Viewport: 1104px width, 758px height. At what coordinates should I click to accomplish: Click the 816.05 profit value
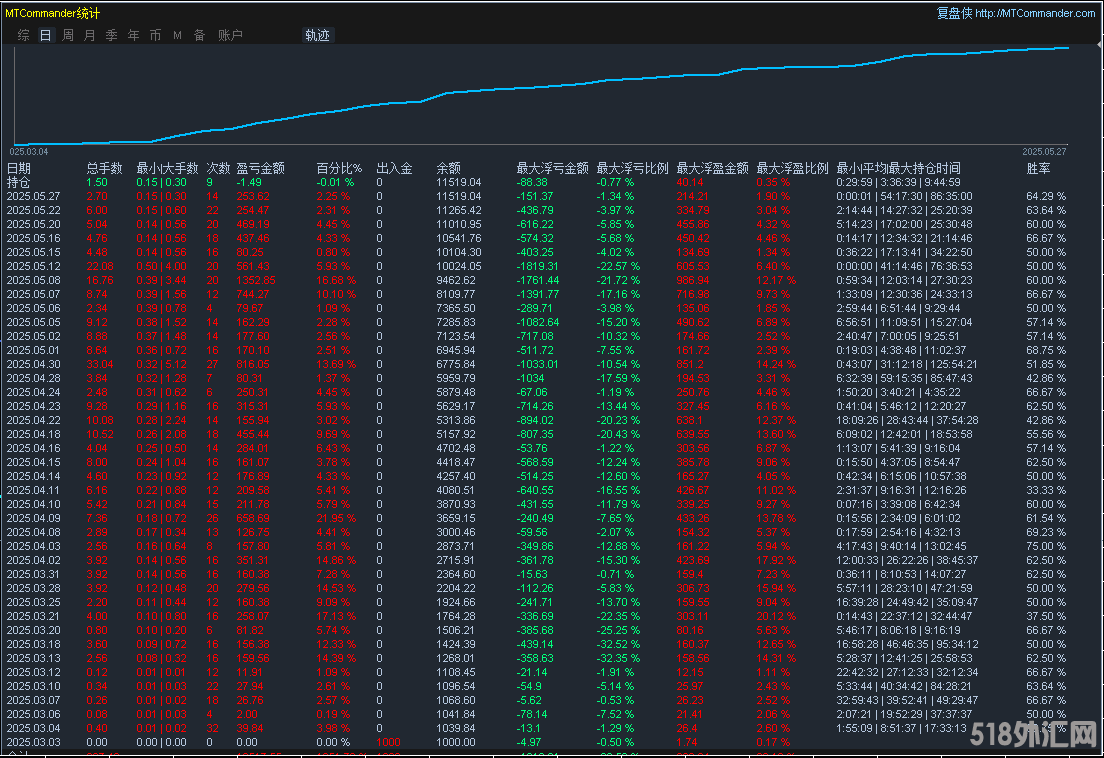tap(253, 364)
